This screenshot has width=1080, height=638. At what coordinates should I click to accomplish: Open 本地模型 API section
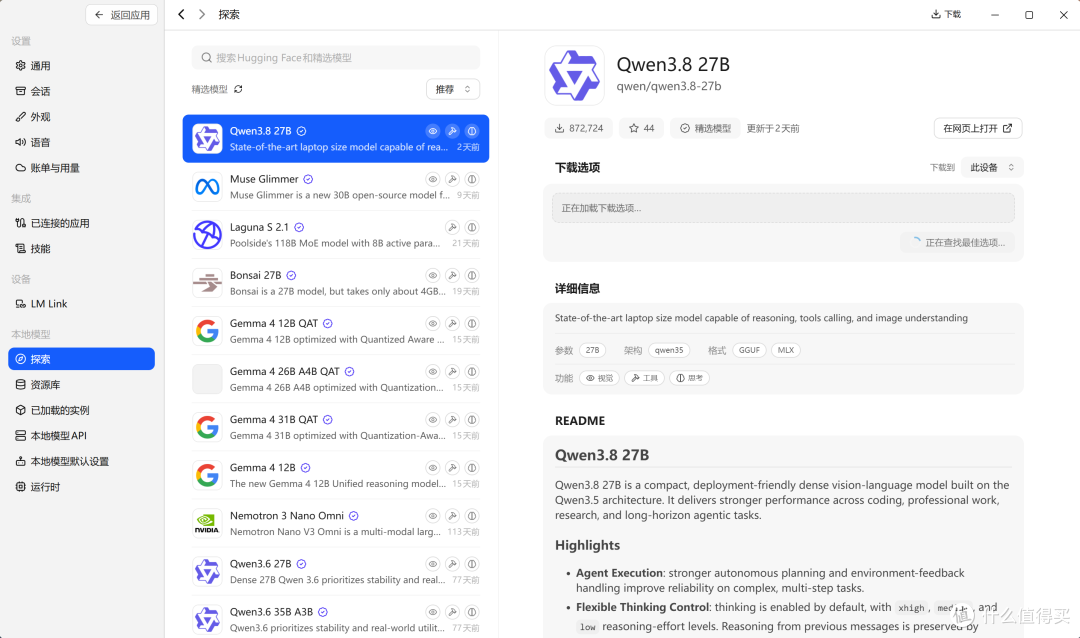(x=81, y=435)
